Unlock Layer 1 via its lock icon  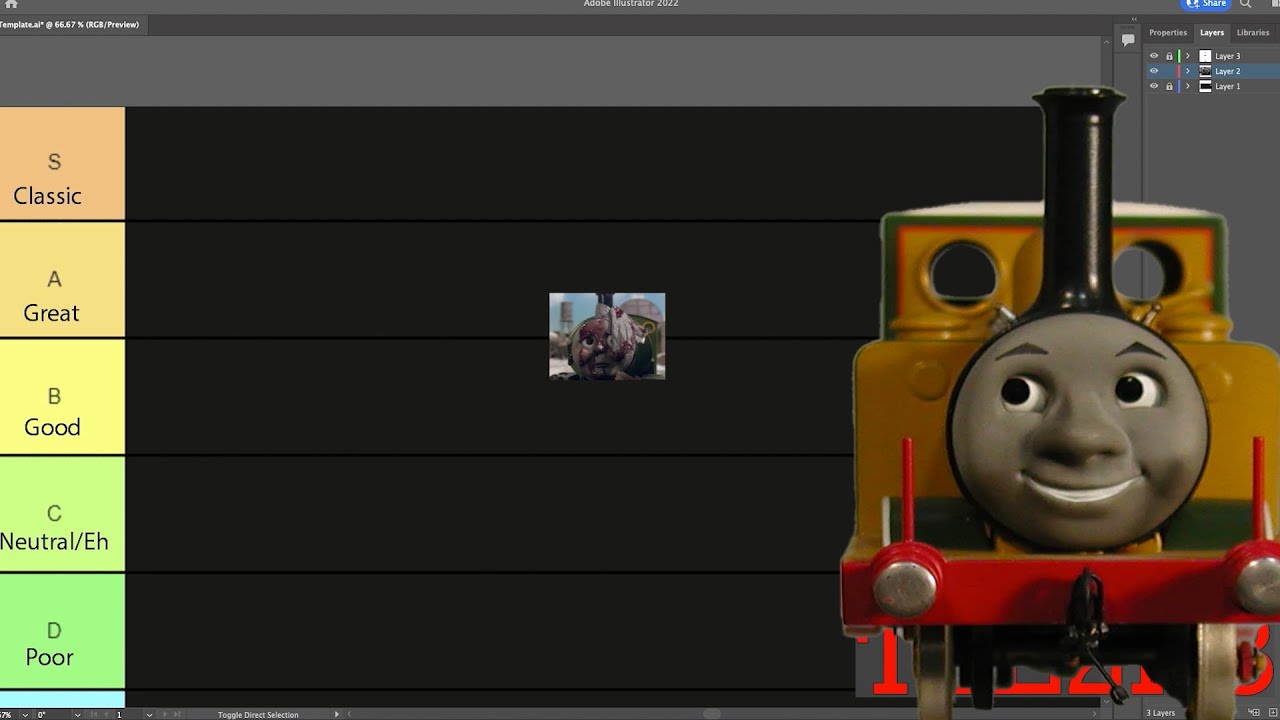[1169, 86]
